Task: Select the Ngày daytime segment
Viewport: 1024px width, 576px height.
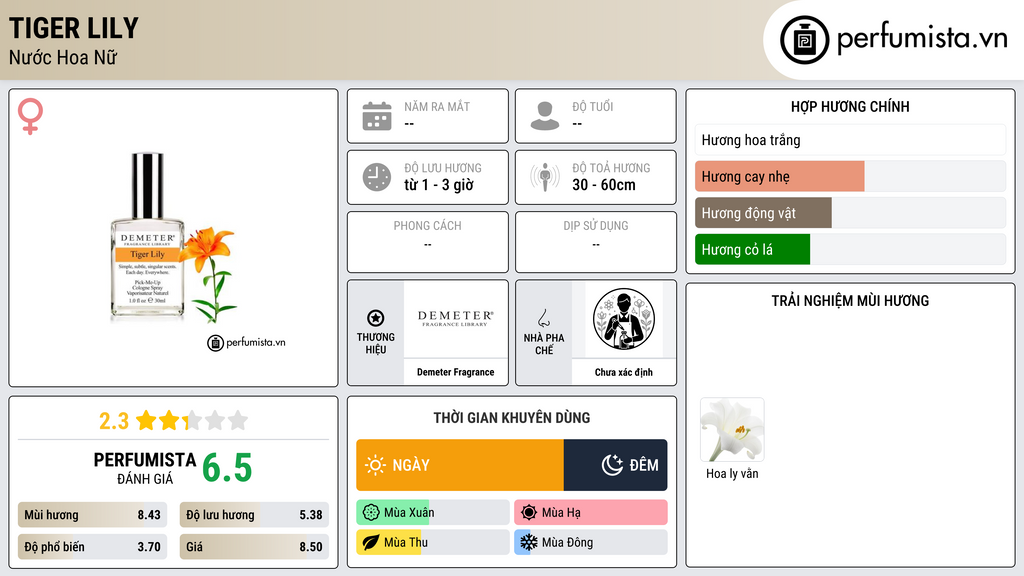Action: pyautogui.click(x=460, y=465)
